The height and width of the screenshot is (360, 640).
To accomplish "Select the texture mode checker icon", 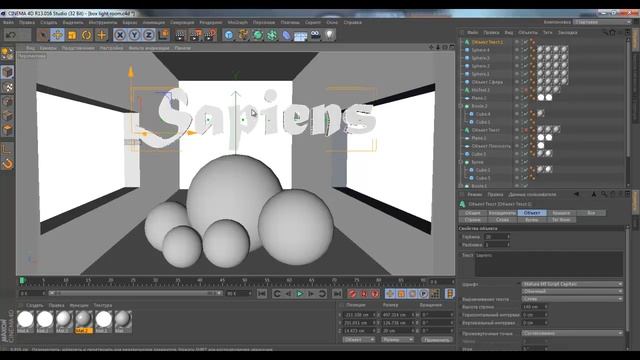I will click(x=7, y=87).
